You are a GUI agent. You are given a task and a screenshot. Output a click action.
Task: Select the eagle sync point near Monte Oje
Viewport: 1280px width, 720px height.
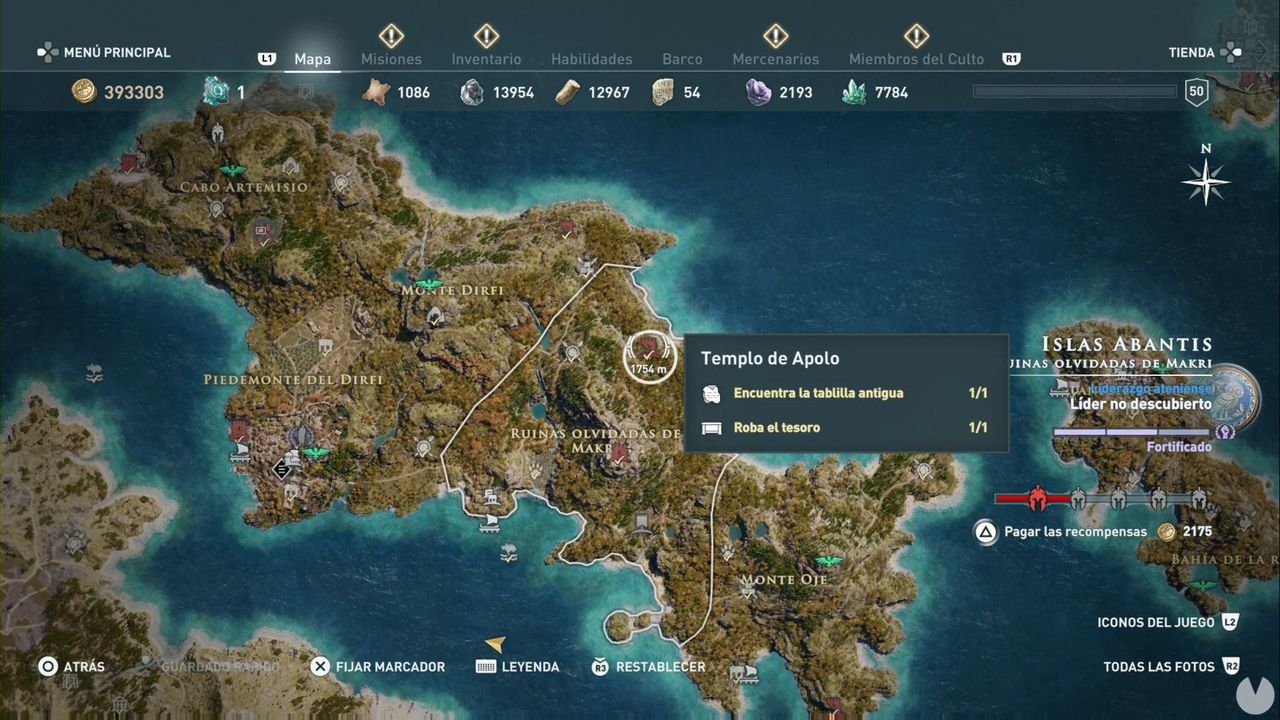coord(827,560)
